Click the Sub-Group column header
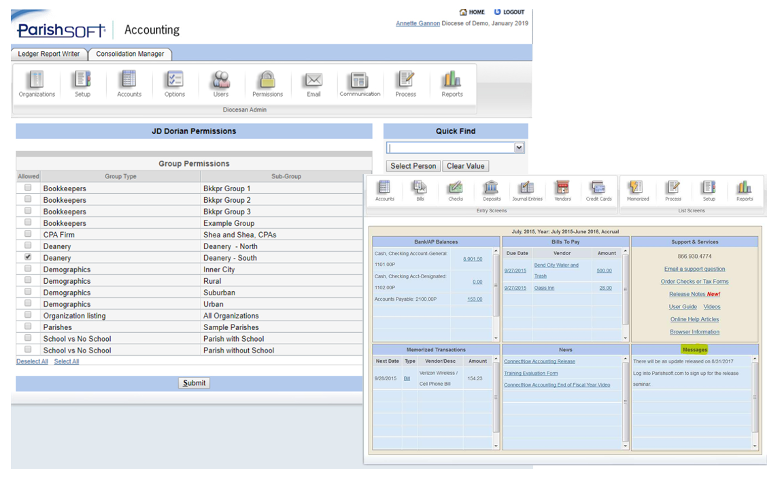The height and width of the screenshot is (480, 780). [286, 177]
